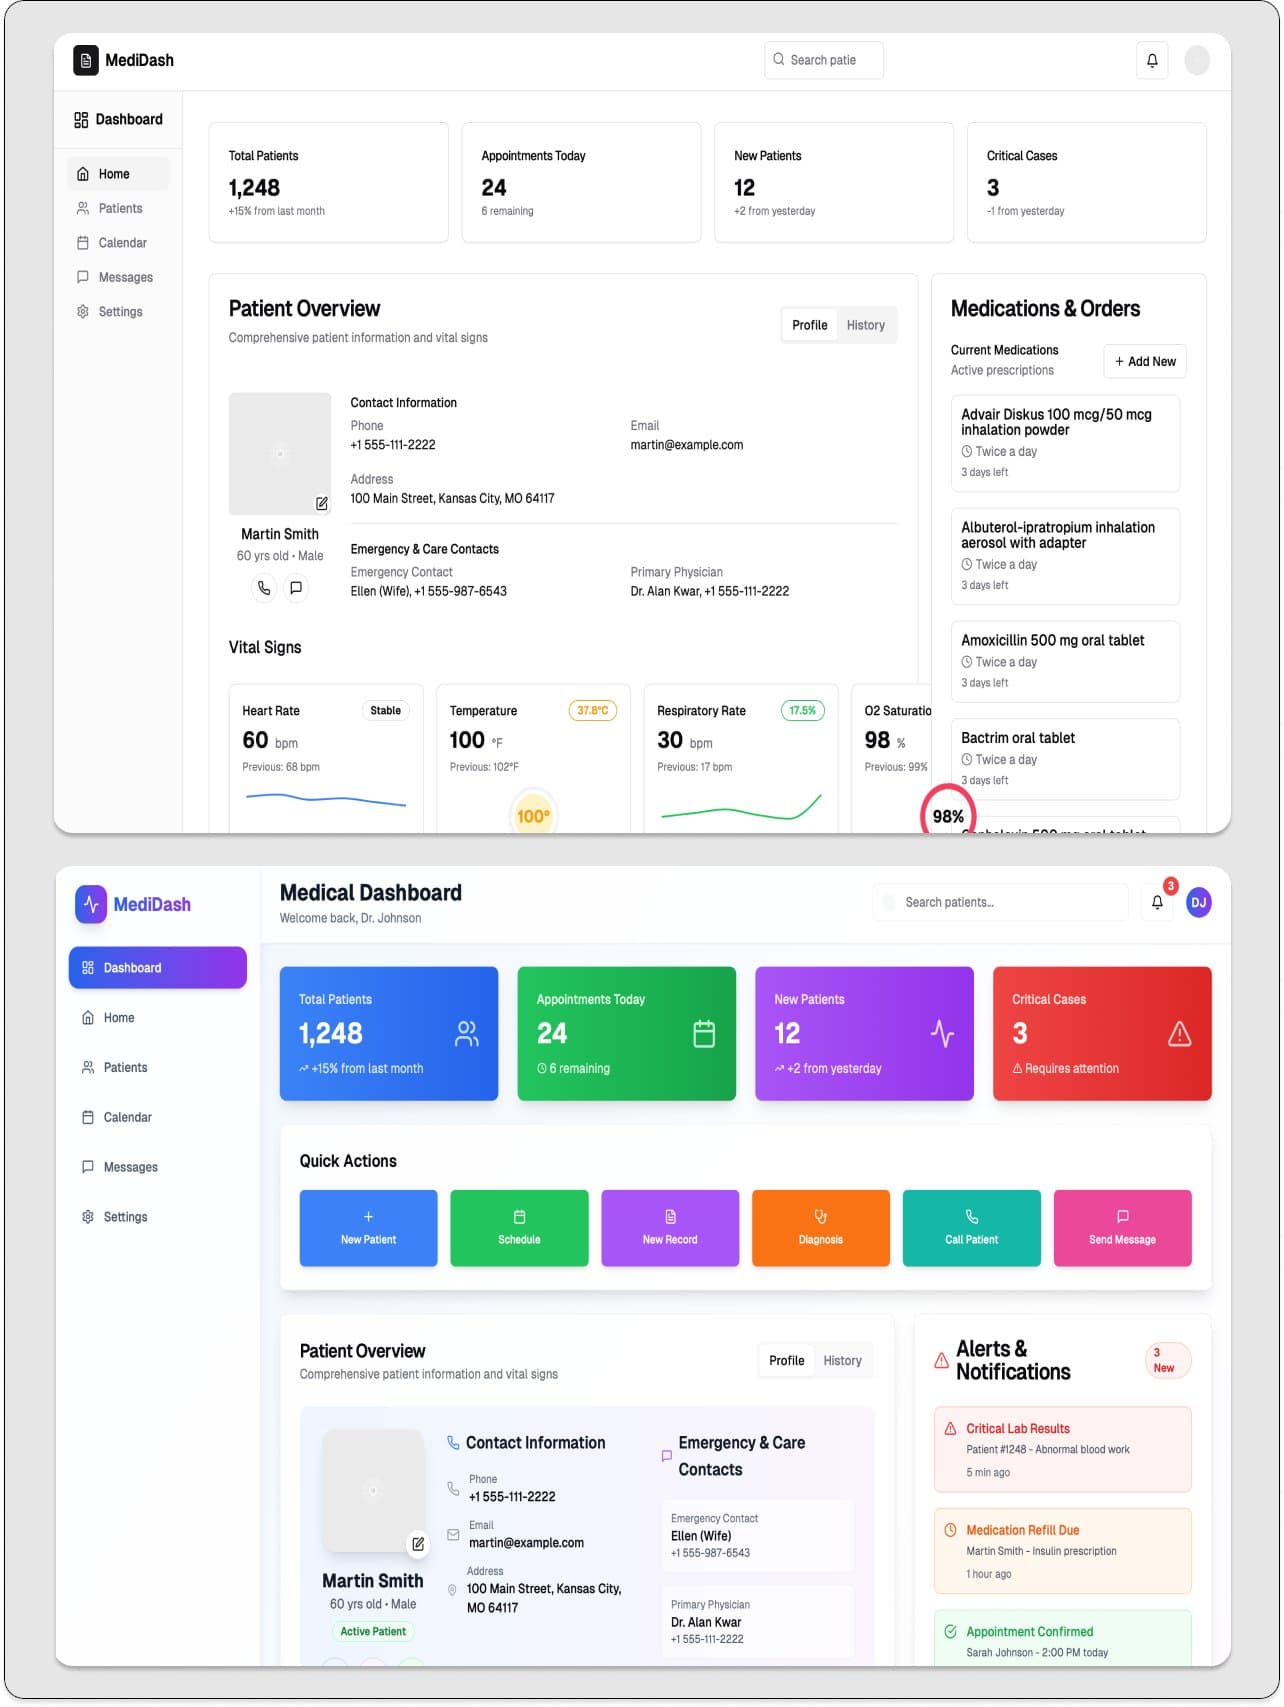The height and width of the screenshot is (1707, 1284).
Task: Click the MediDash document logo icon in top window
Action: (86, 60)
